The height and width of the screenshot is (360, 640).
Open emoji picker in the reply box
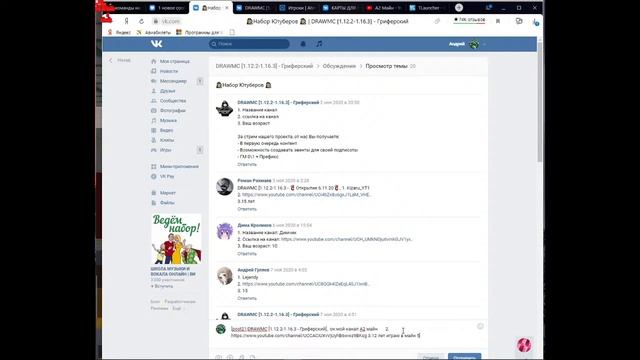click(x=480, y=326)
